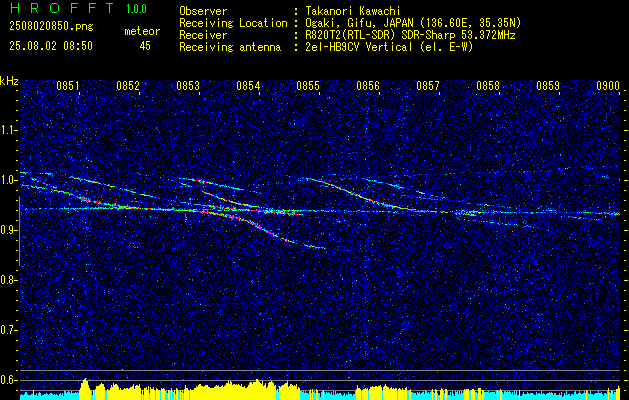The width and height of the screenshot is (629, 400).
Task: Click the 0900 time marker
Action: (x=608, y=86)
